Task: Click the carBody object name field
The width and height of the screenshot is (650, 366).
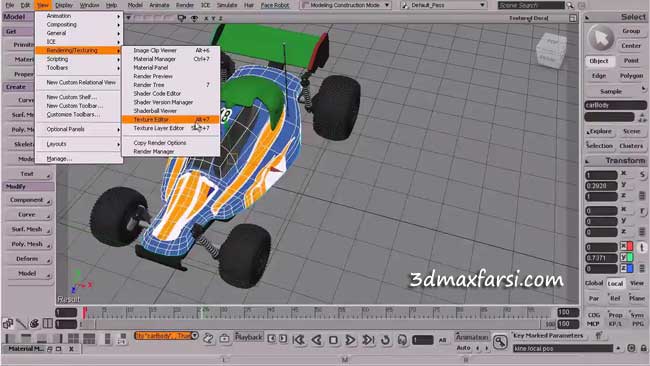Action: tap(616, 105)
